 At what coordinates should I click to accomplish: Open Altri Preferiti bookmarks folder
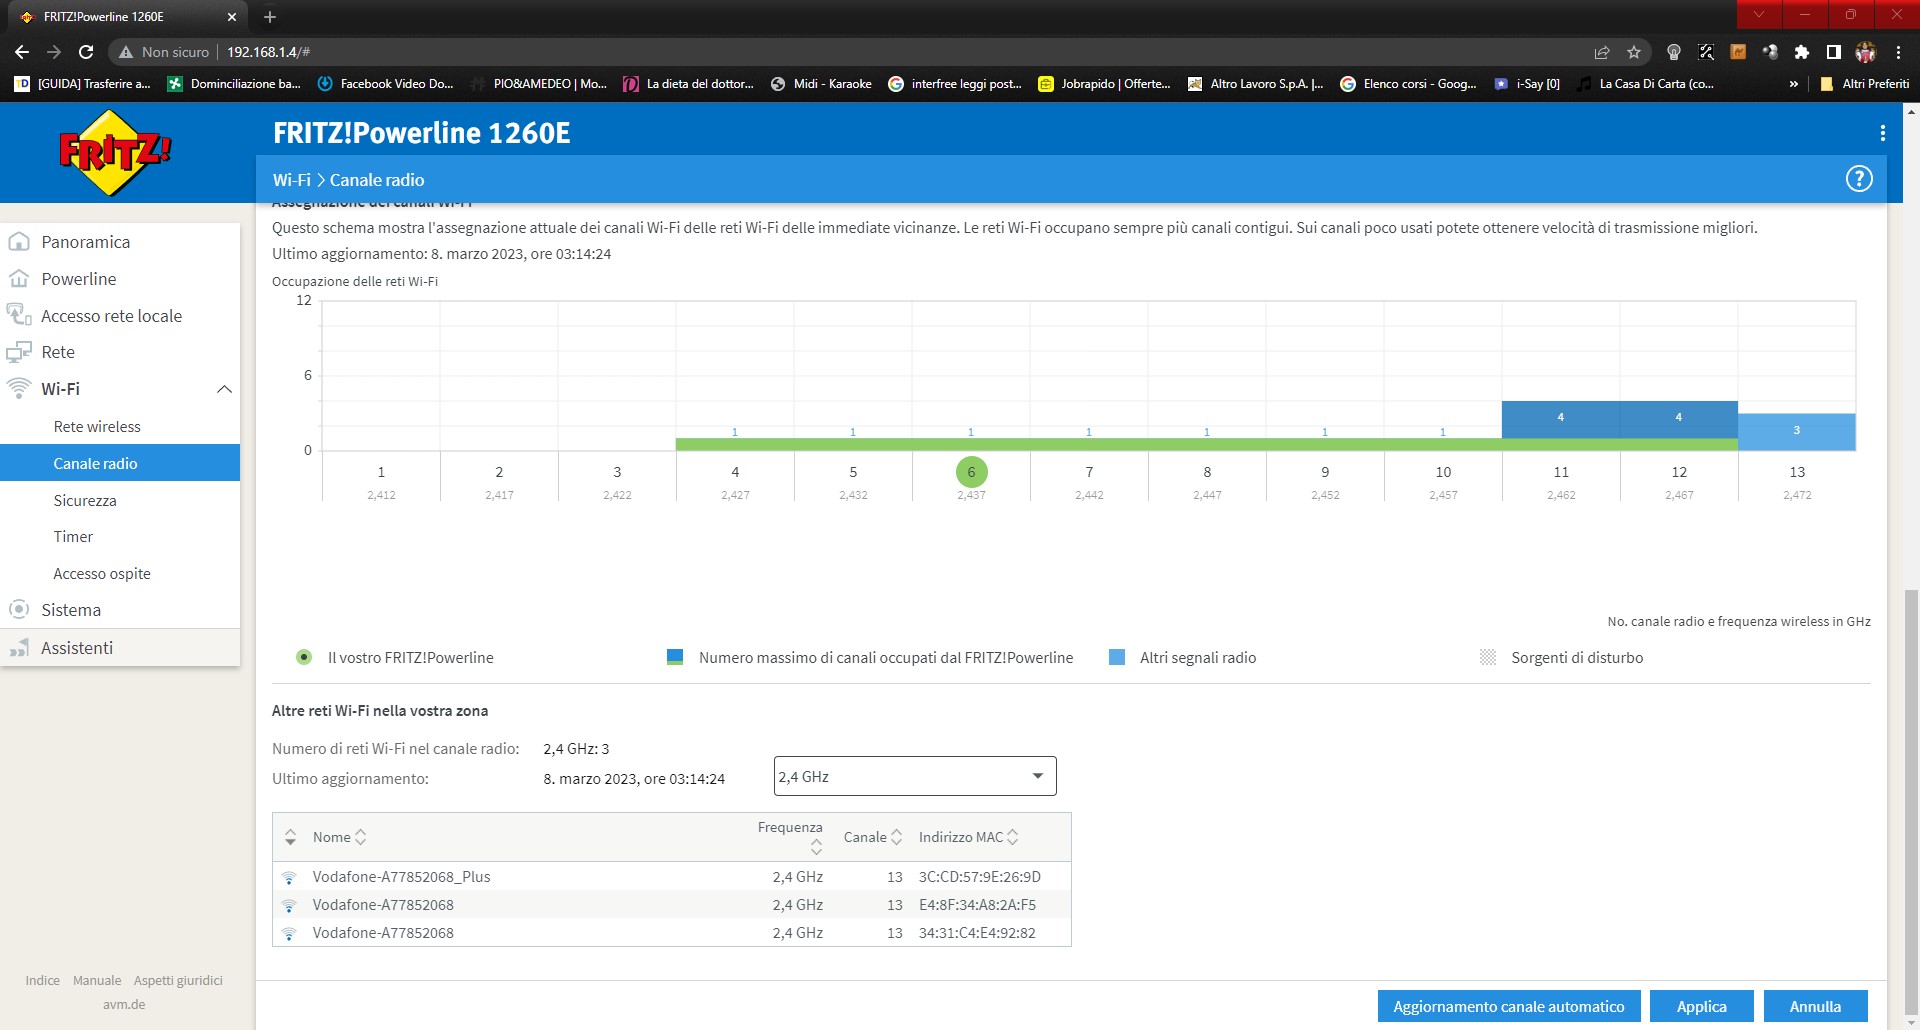click(x=1864, y=84)
